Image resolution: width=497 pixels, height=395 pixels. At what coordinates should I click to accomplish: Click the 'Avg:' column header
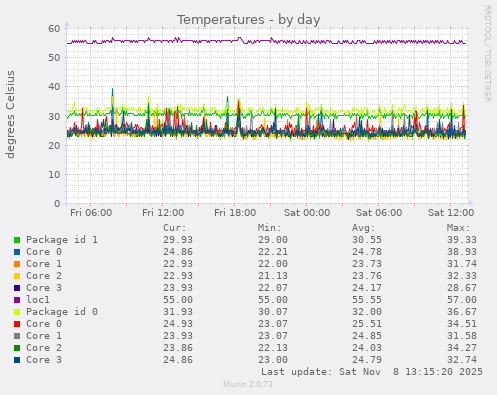click(364, 228)
